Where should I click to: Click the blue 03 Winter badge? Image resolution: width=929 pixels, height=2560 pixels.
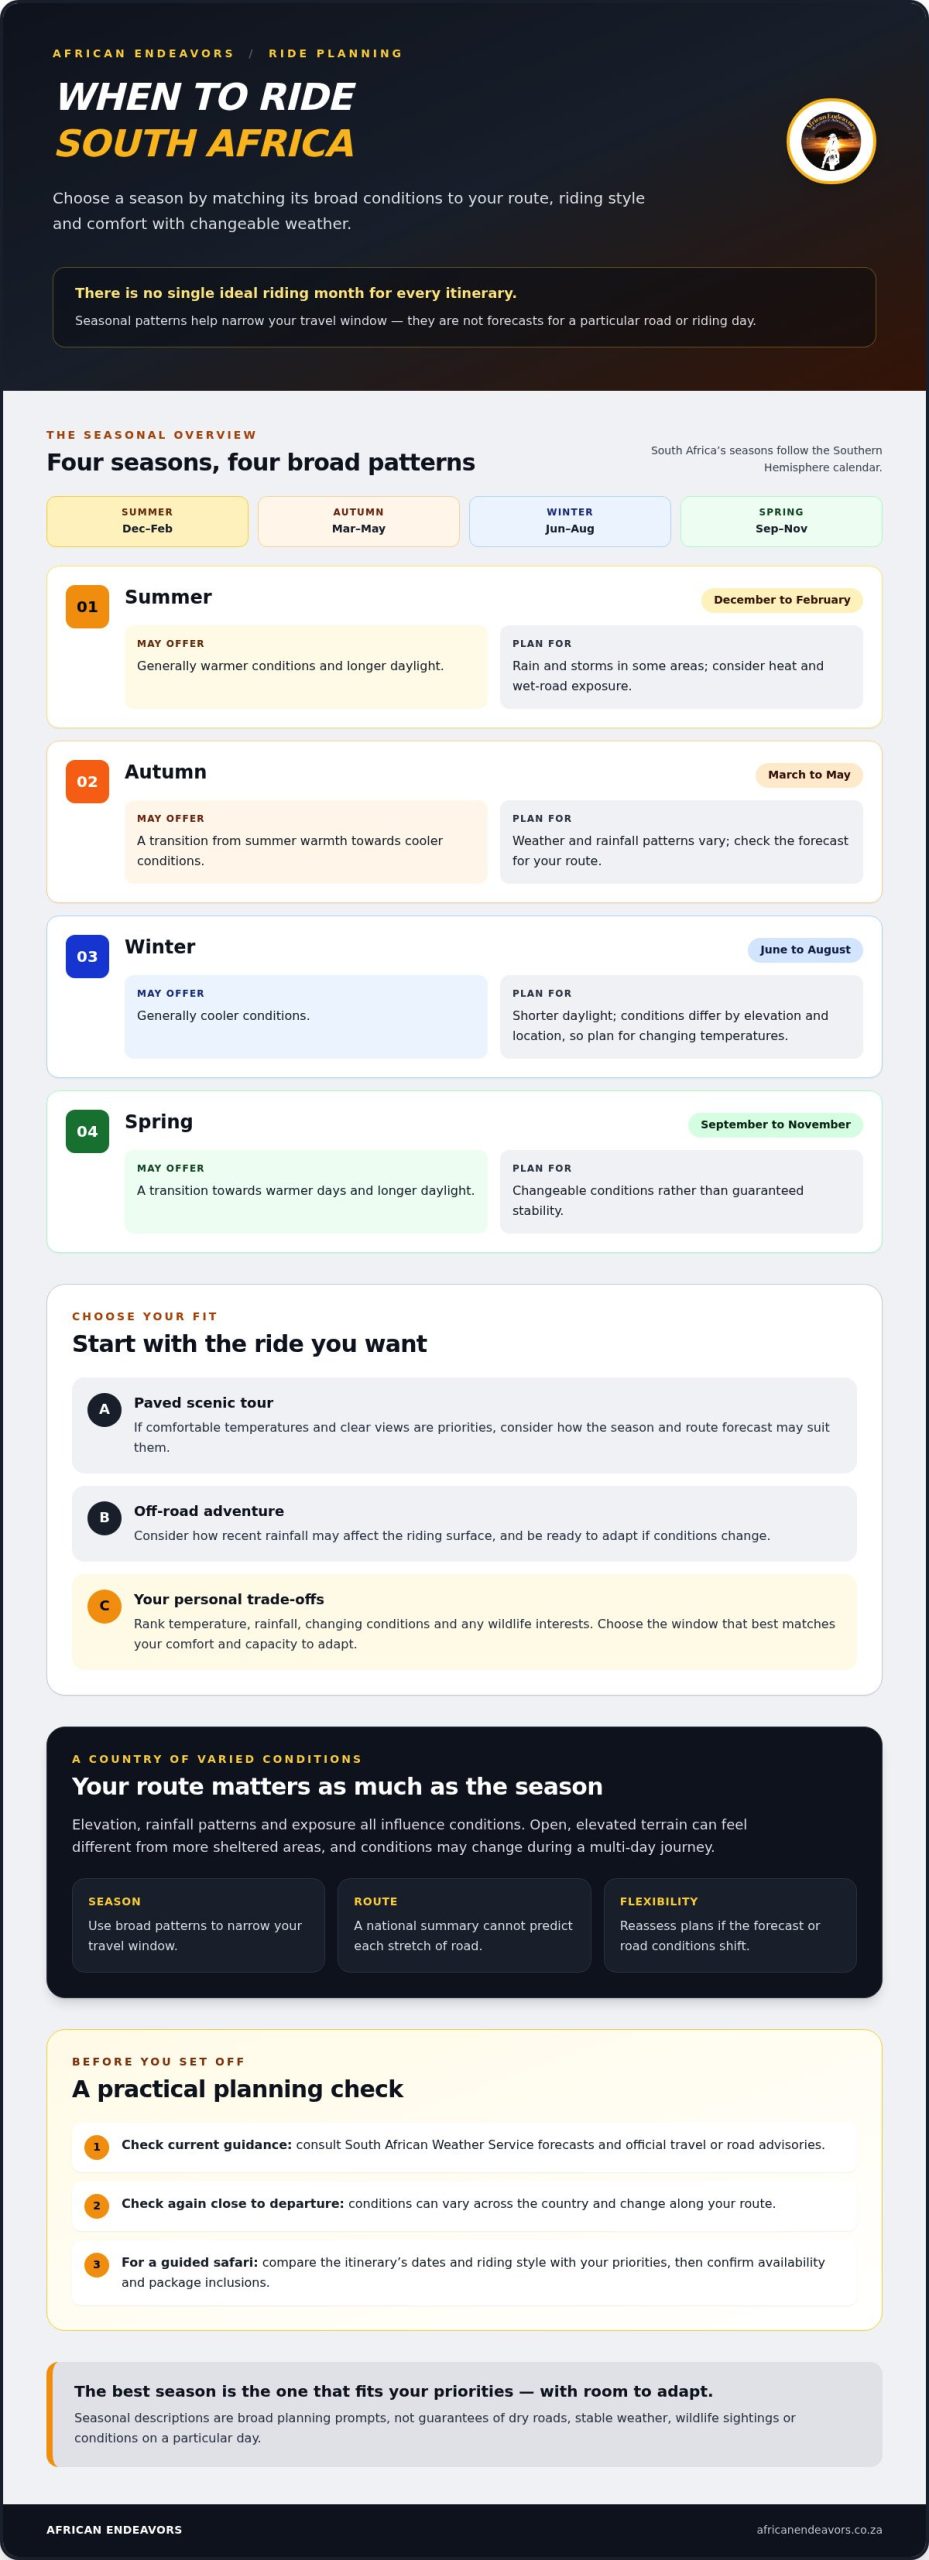coord(87,956)
